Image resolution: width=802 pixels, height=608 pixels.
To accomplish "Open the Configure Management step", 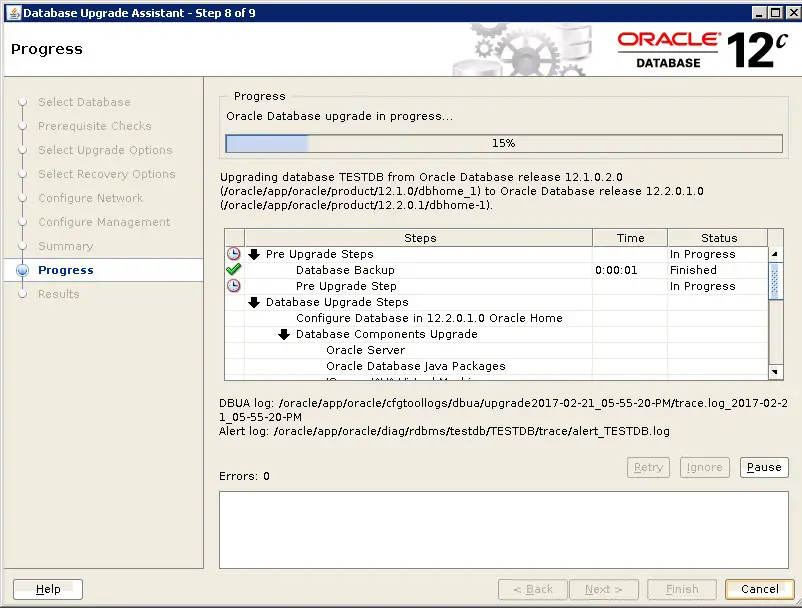I will click(x=104, y=222).
